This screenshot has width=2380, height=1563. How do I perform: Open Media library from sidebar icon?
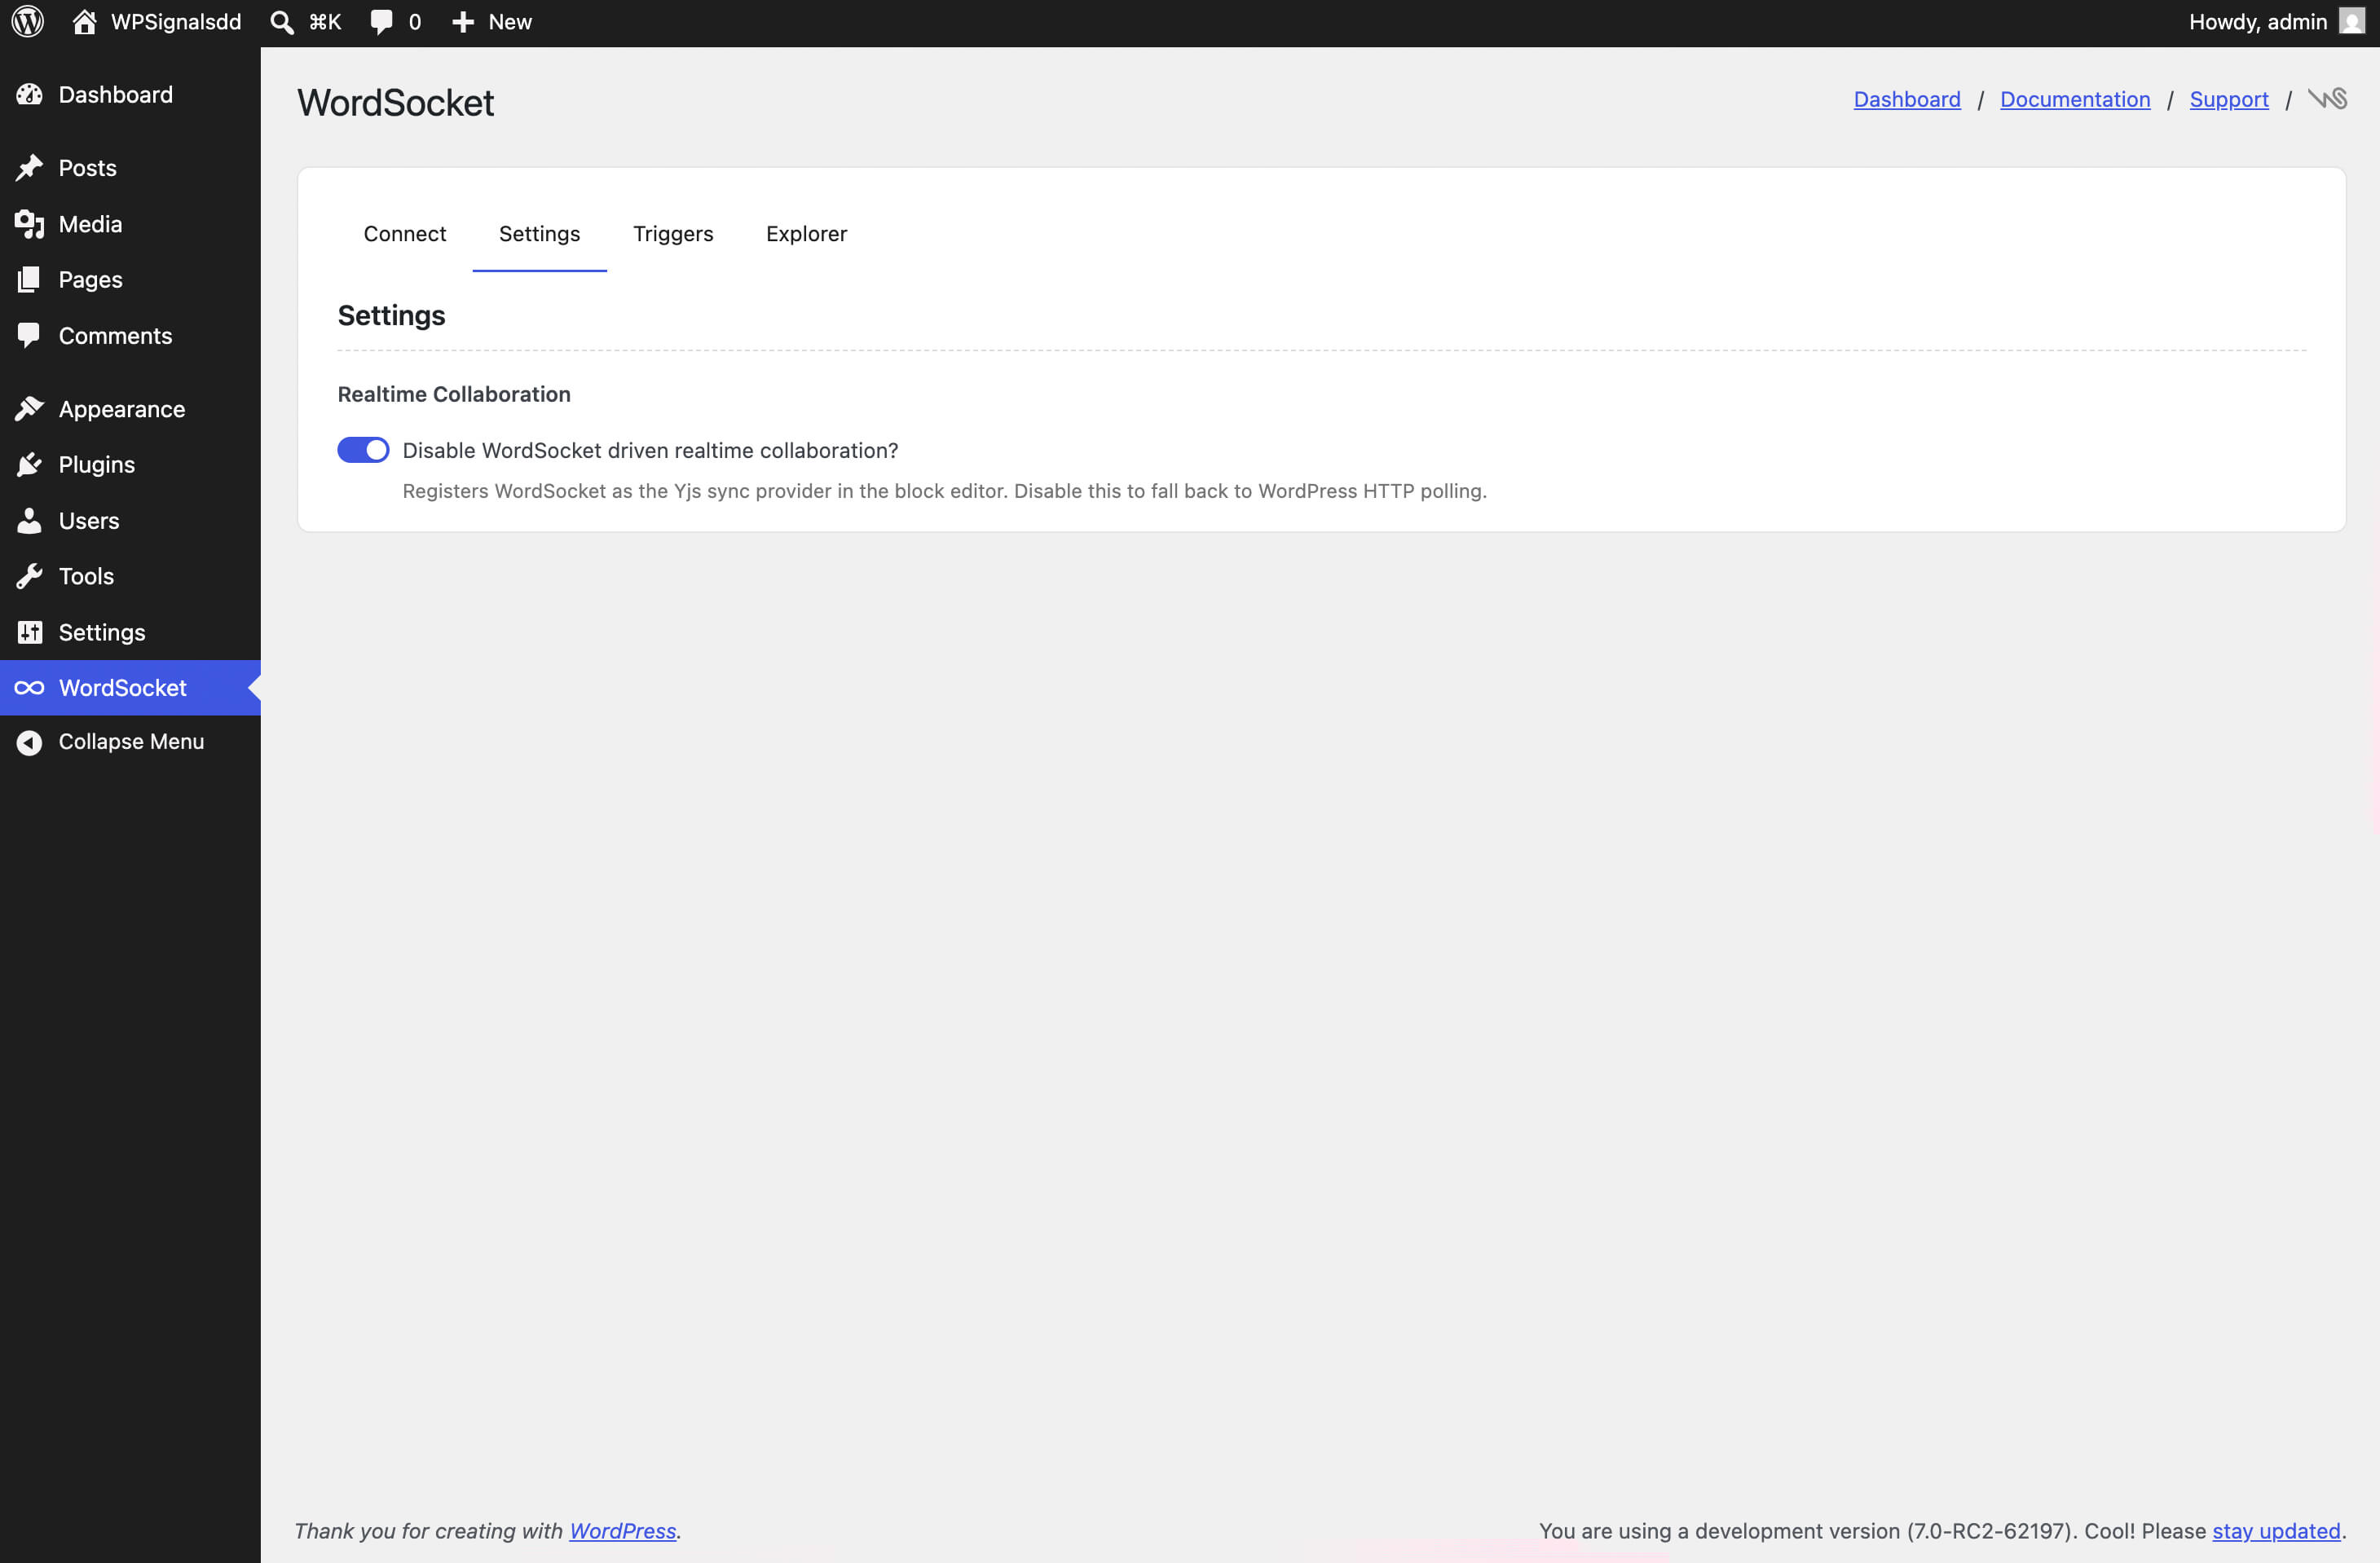pos(30,224)
